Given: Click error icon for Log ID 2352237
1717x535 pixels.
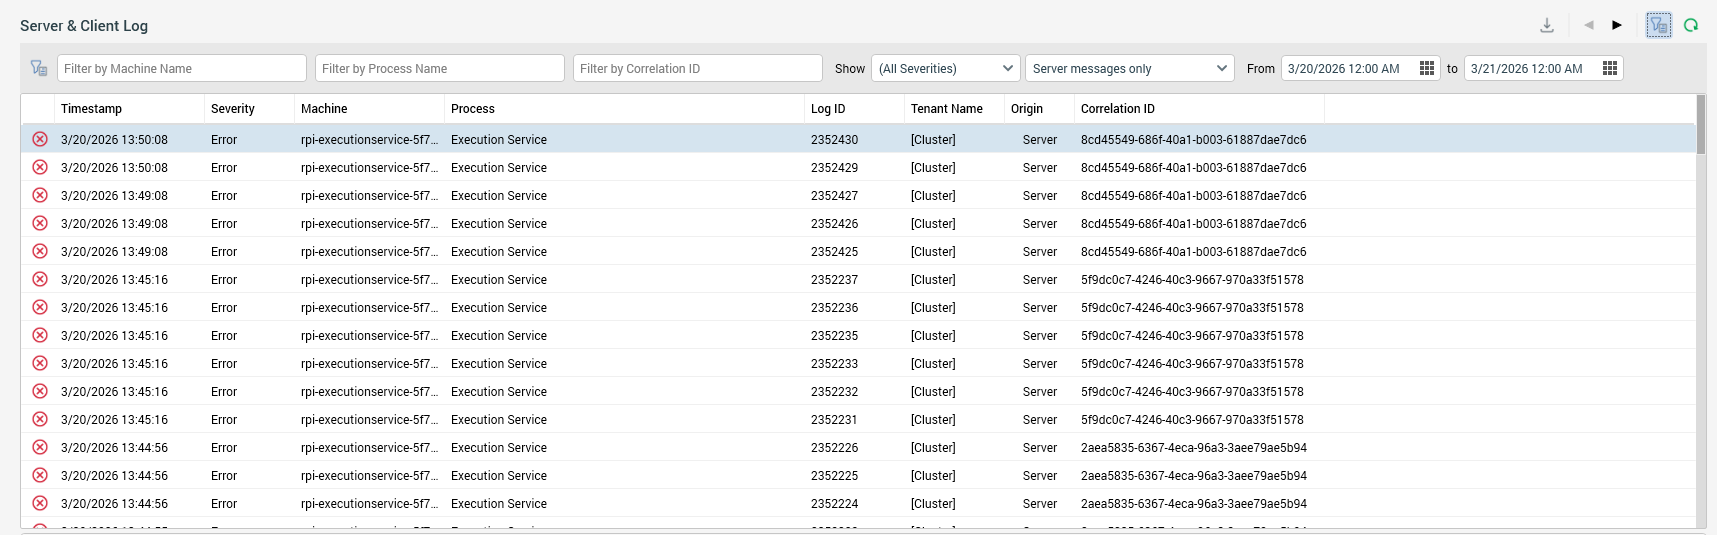Looking at the screenshot, I should [x=40, y=279].
